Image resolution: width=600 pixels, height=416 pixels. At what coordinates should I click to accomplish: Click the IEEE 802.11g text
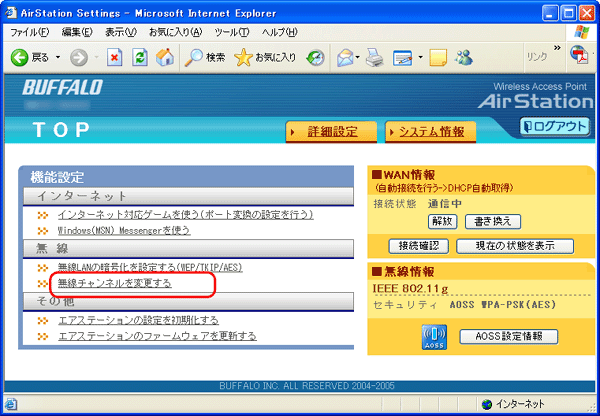pos(410,288)
